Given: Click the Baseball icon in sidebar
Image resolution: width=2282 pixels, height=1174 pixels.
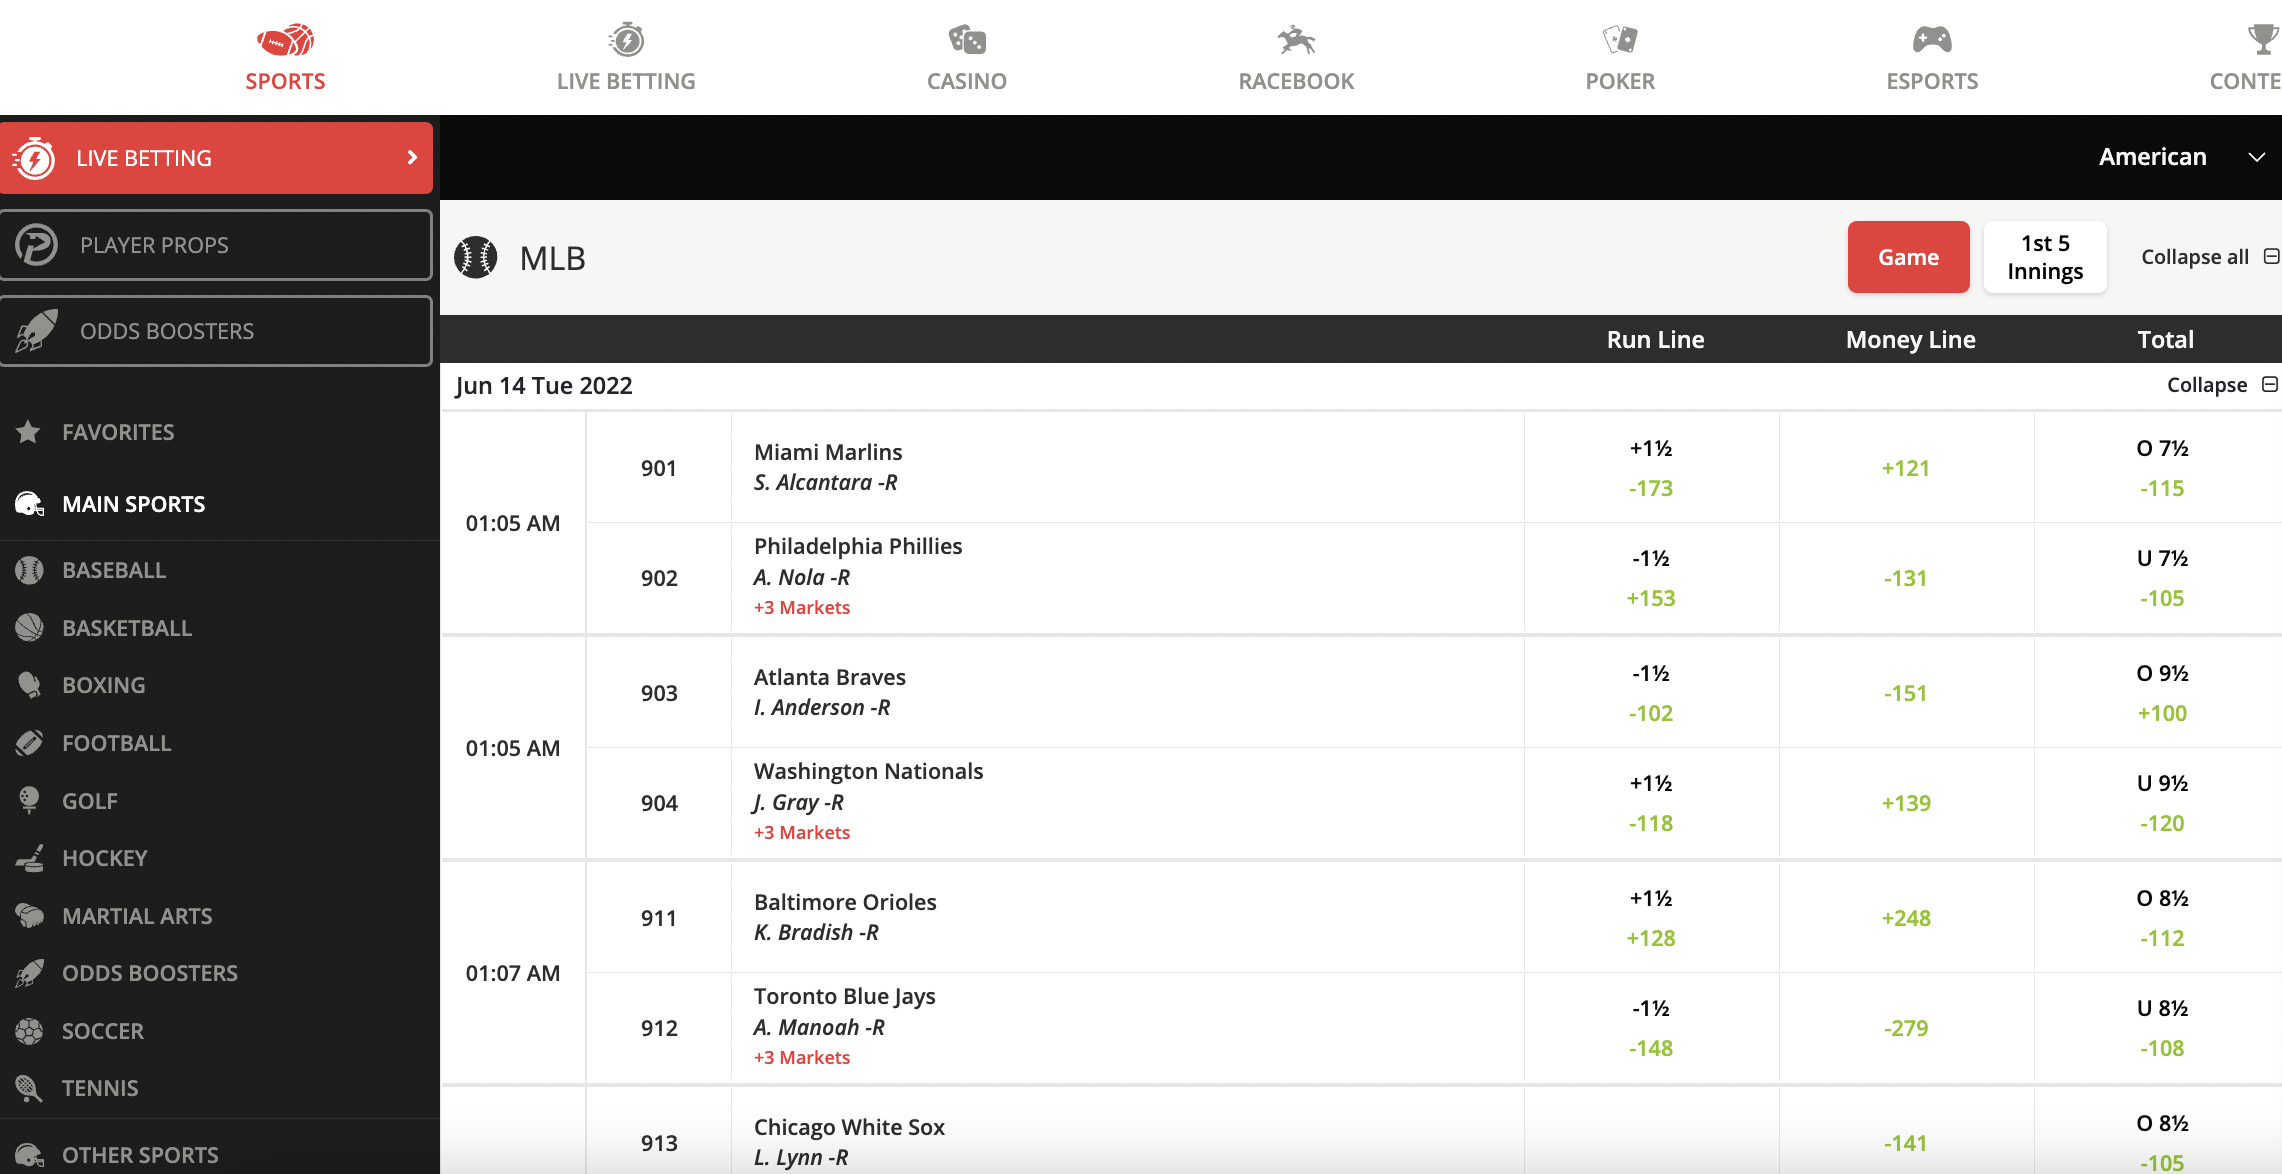Looking at the screenshot, I should click(x=29, y=570).
